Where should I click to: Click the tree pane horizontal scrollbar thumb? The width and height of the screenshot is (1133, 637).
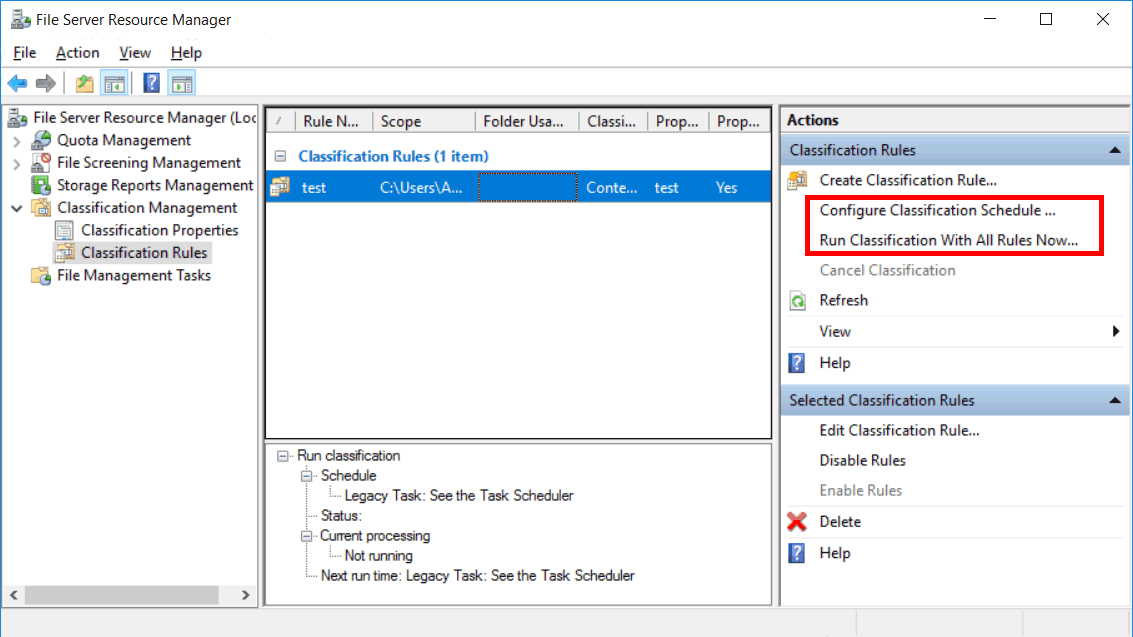pos(121,595)
